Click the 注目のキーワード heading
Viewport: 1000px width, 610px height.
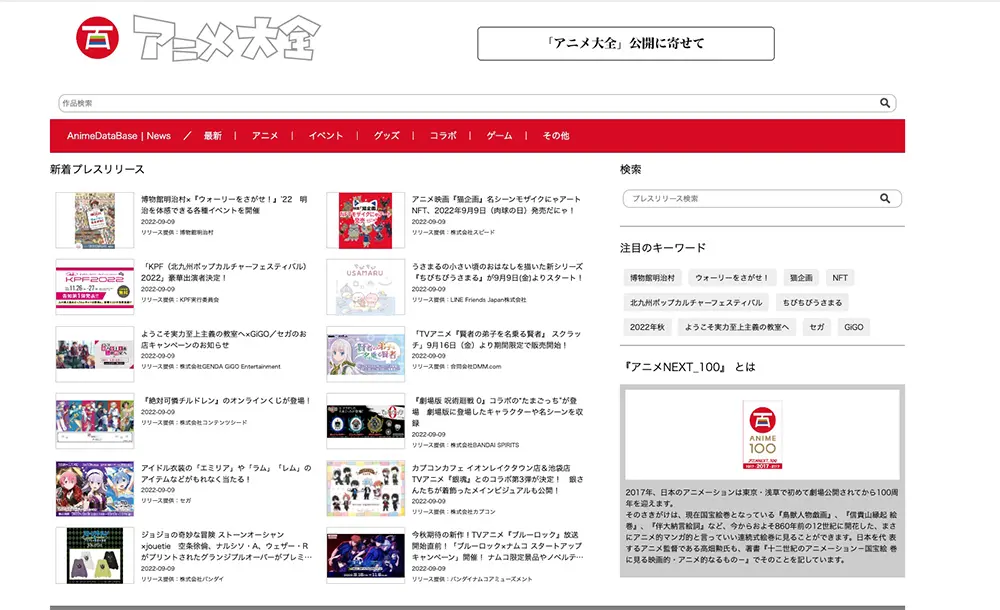(663, 248)
